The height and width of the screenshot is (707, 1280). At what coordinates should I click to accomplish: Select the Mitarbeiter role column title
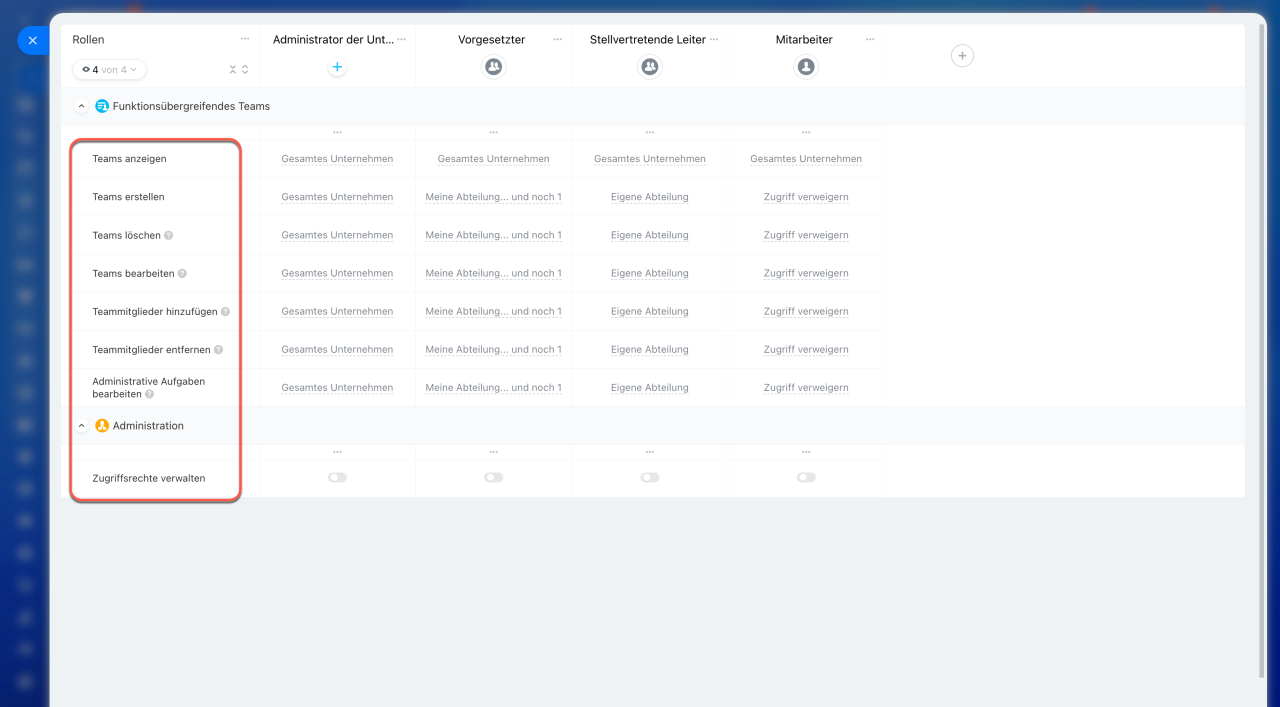pyautogui.click(x=804, y=40)
